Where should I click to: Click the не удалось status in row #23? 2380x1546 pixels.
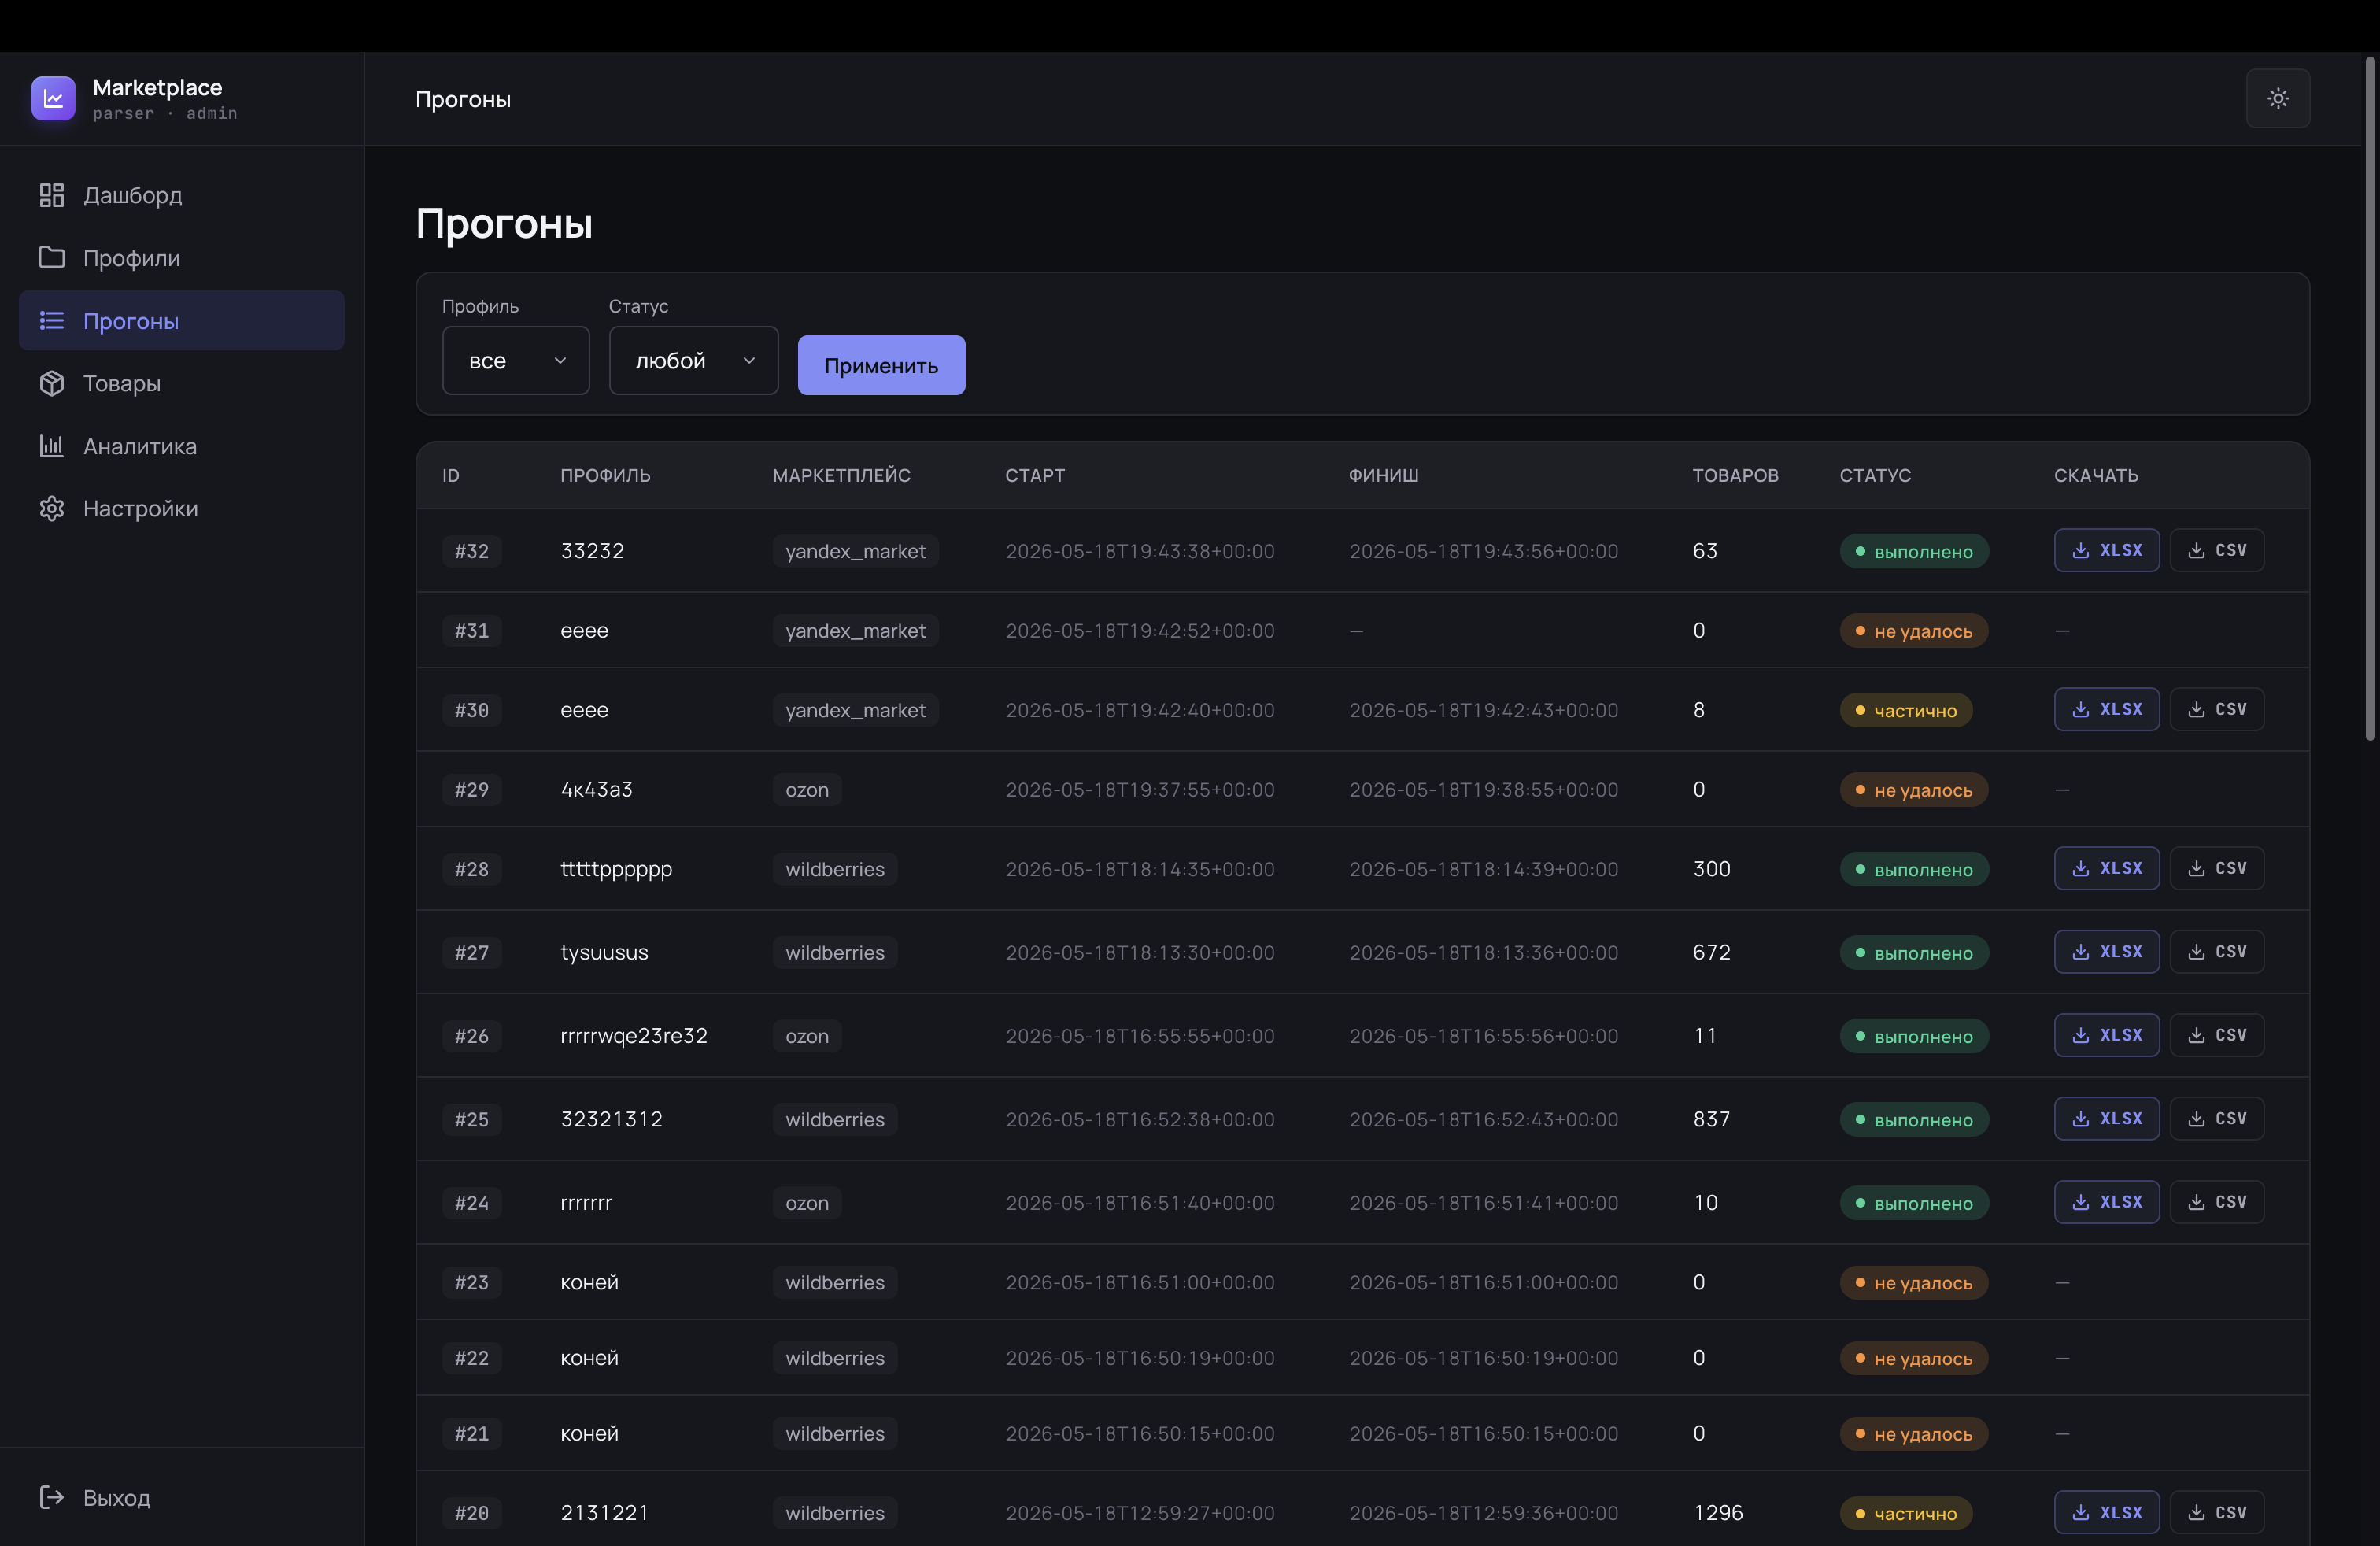pos(1913,1283)
